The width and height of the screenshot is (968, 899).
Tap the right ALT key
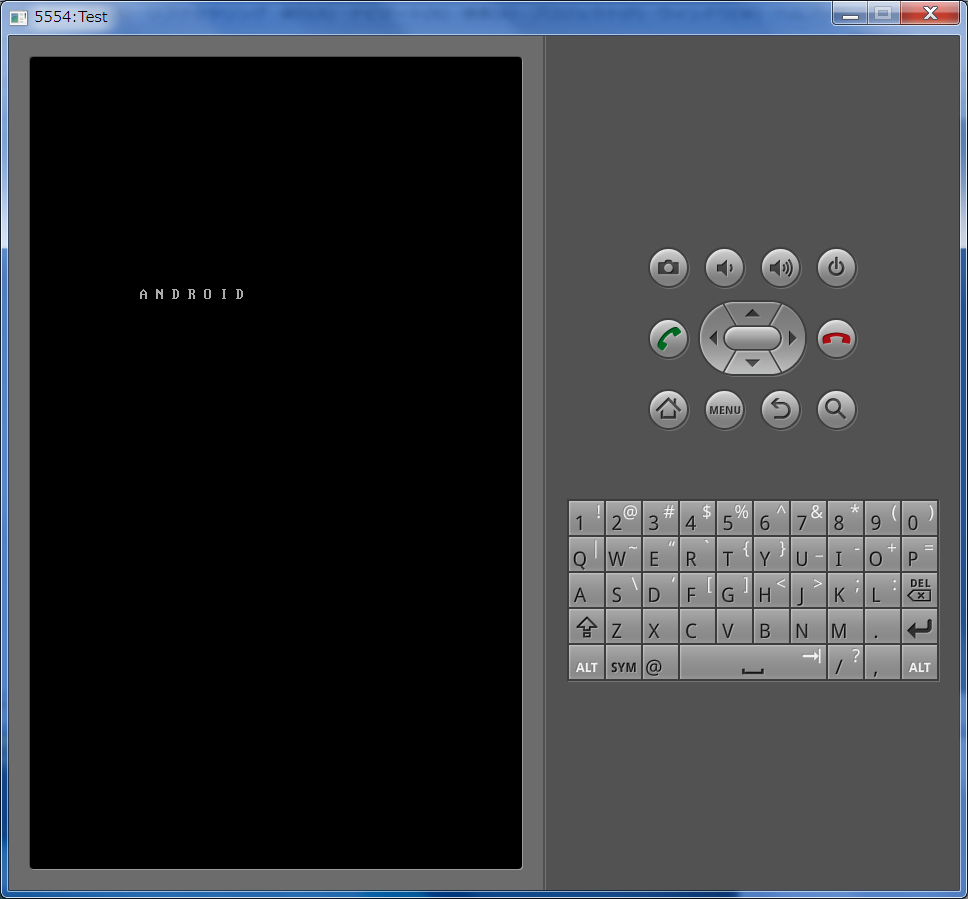[919, 663]
